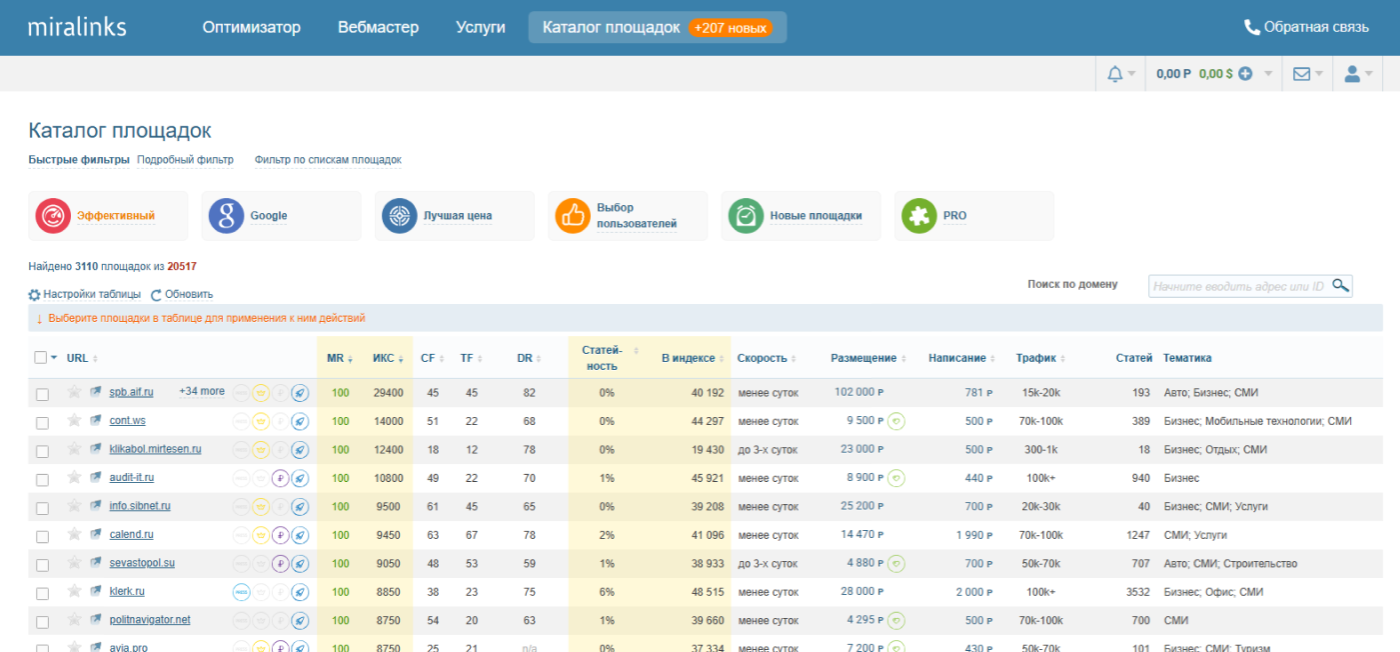Tick the politnavigator.net checkbox
The image size is (1400, 652).
pos(42,622)
